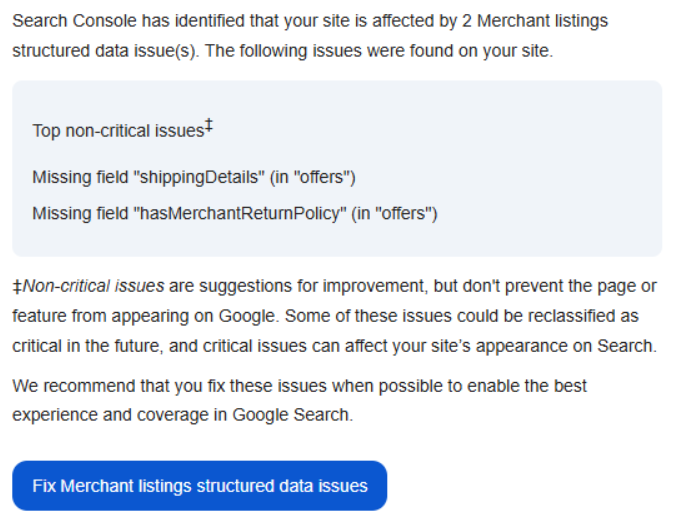This screenshot has width=675, height=527.
Task: Click the We recommend that you fix sentence
Action: click(299, 400)
